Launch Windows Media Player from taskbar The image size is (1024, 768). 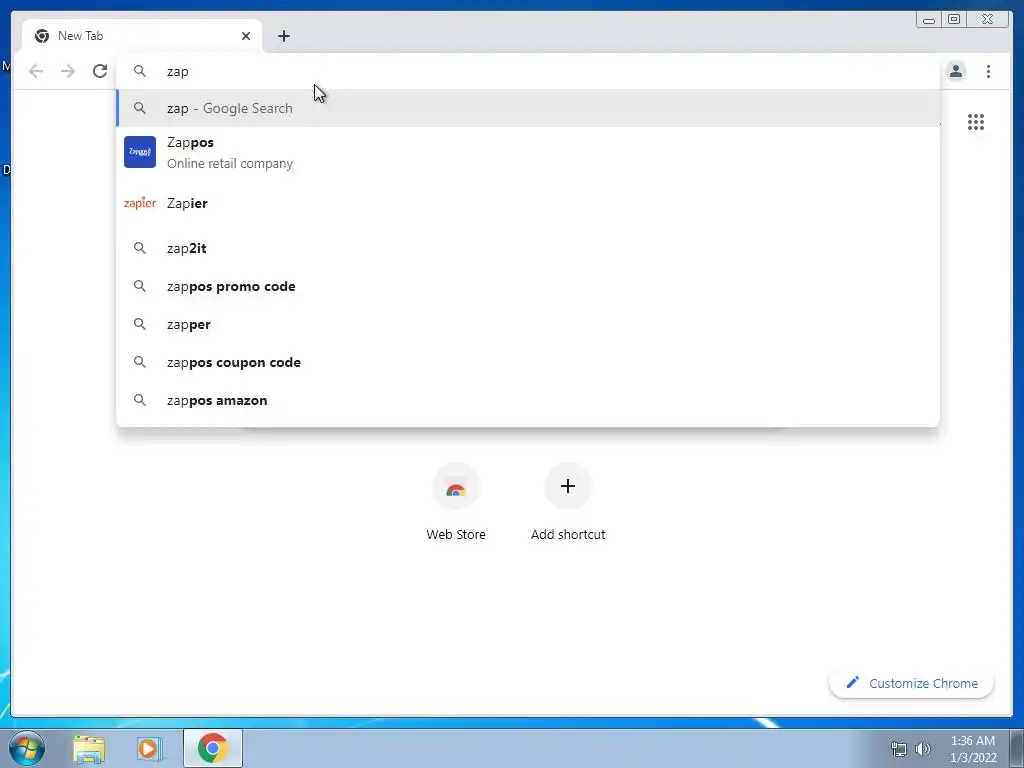point(149,749)
